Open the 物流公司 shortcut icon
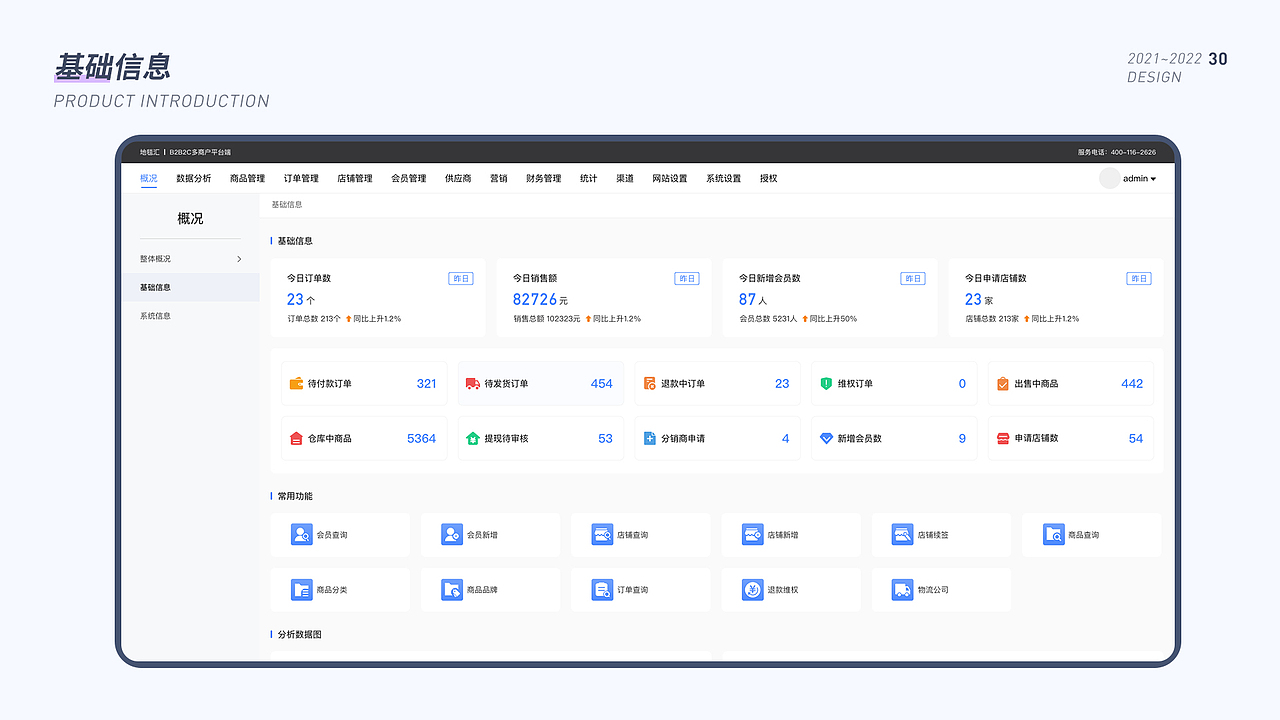 903,590
